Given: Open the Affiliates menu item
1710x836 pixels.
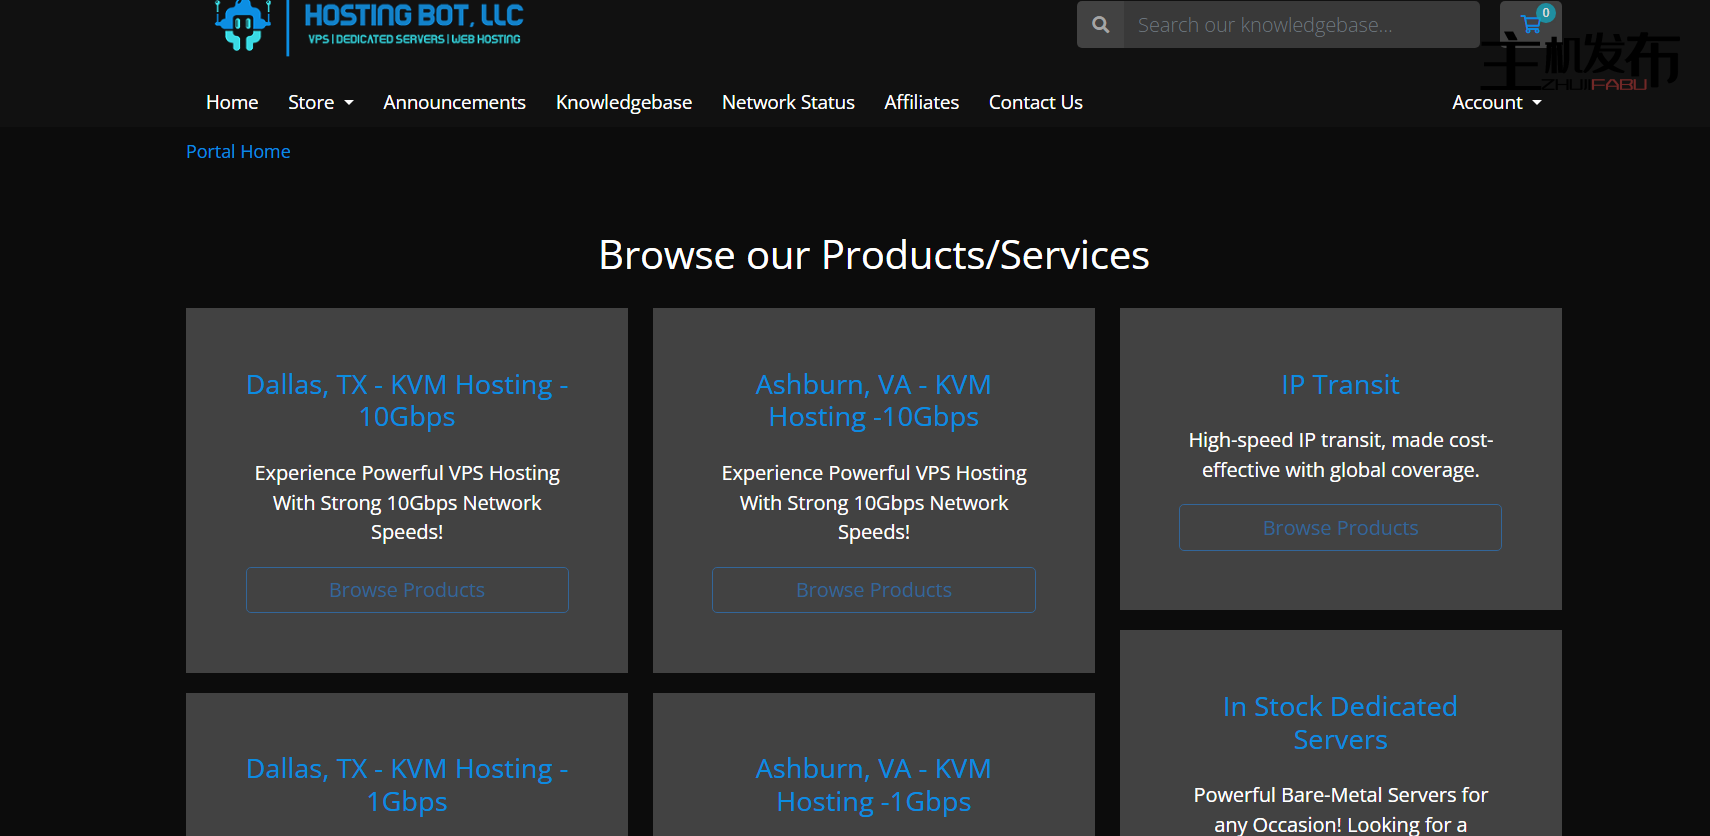Looking at the screenshot, I should pyautogui.click(x=921, y=102).
